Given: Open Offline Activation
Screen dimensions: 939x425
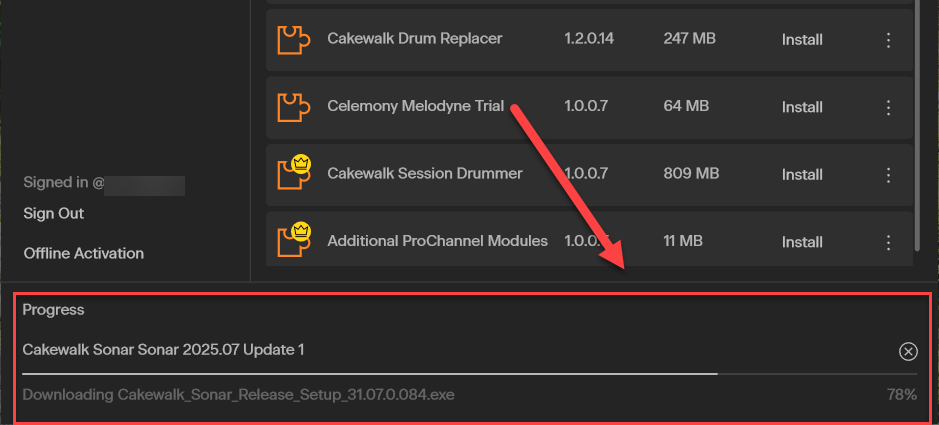Looking at the screenshot, I should click(x=84, y=254).
